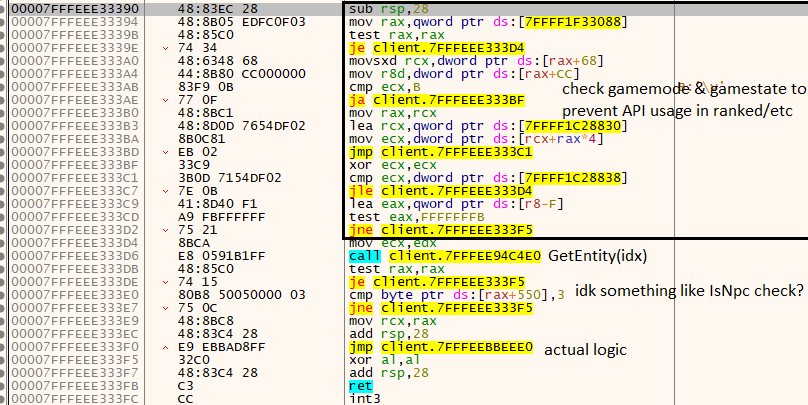Click 'mov ecx,dword ptr ds:[rcx+rax*4]' instruction
This screenshot has width=808, height=405.
pos(476,139)
